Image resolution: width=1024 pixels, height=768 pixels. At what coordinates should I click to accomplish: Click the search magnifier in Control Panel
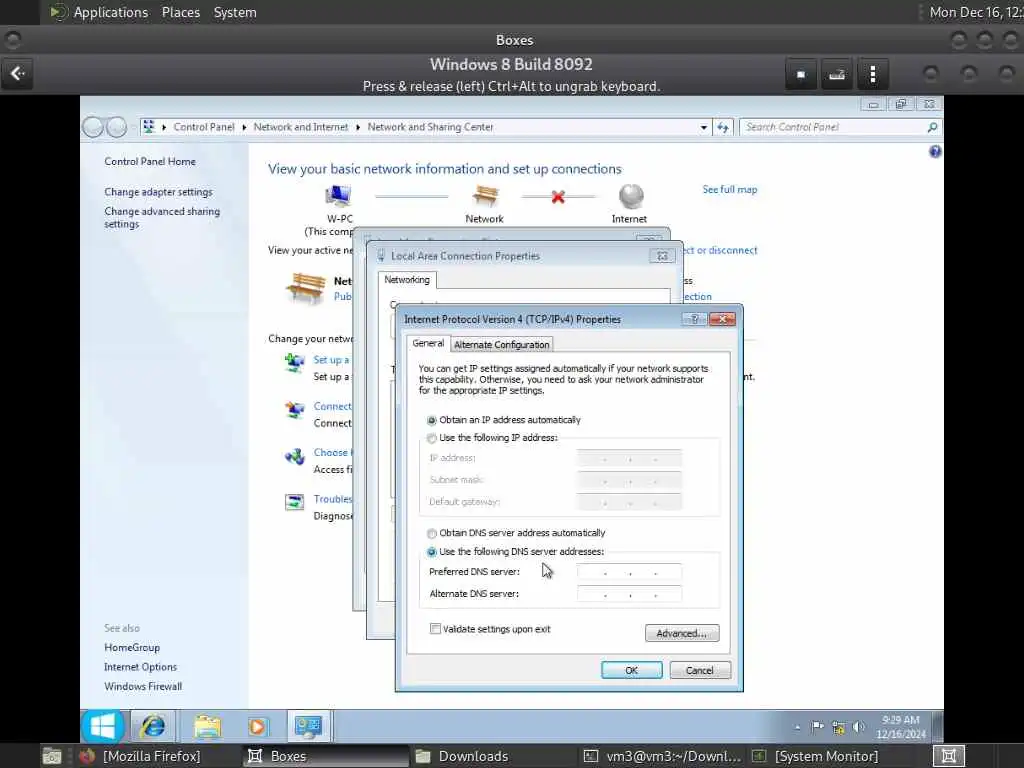coord(932,127)
